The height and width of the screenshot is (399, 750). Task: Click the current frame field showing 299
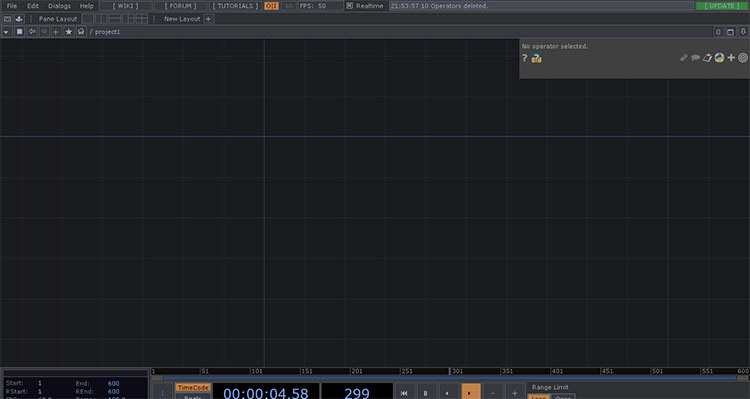[357, 392]
